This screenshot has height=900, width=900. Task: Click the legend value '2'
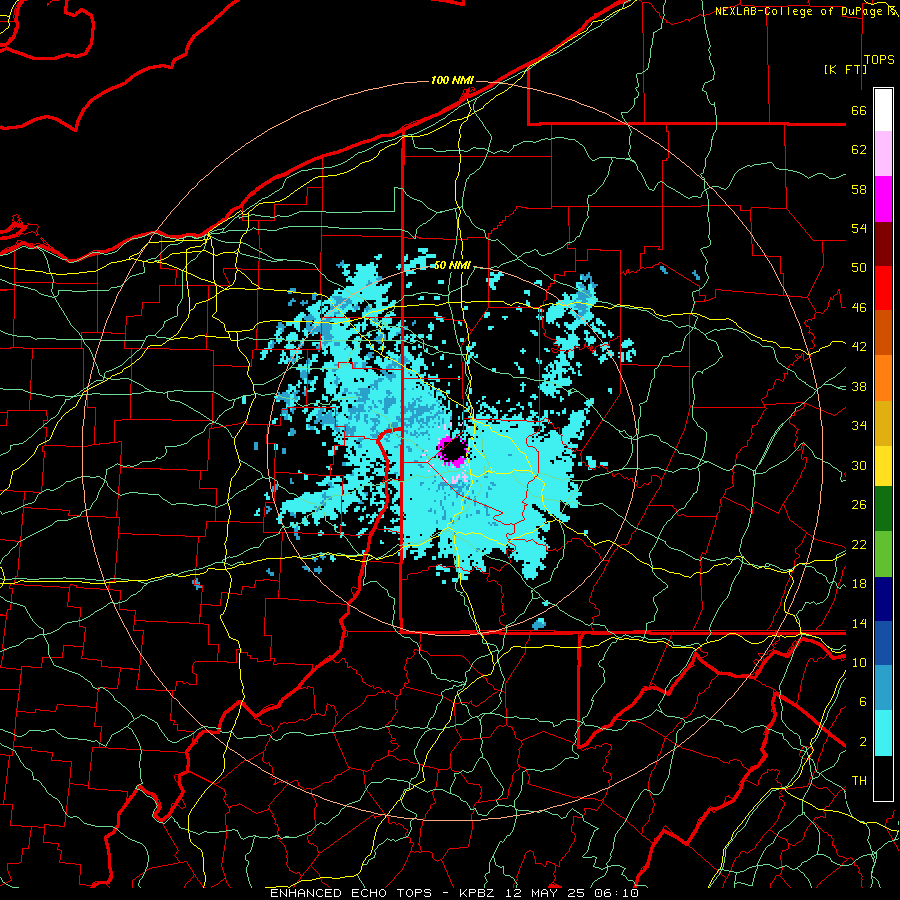(x=863, y=742)
